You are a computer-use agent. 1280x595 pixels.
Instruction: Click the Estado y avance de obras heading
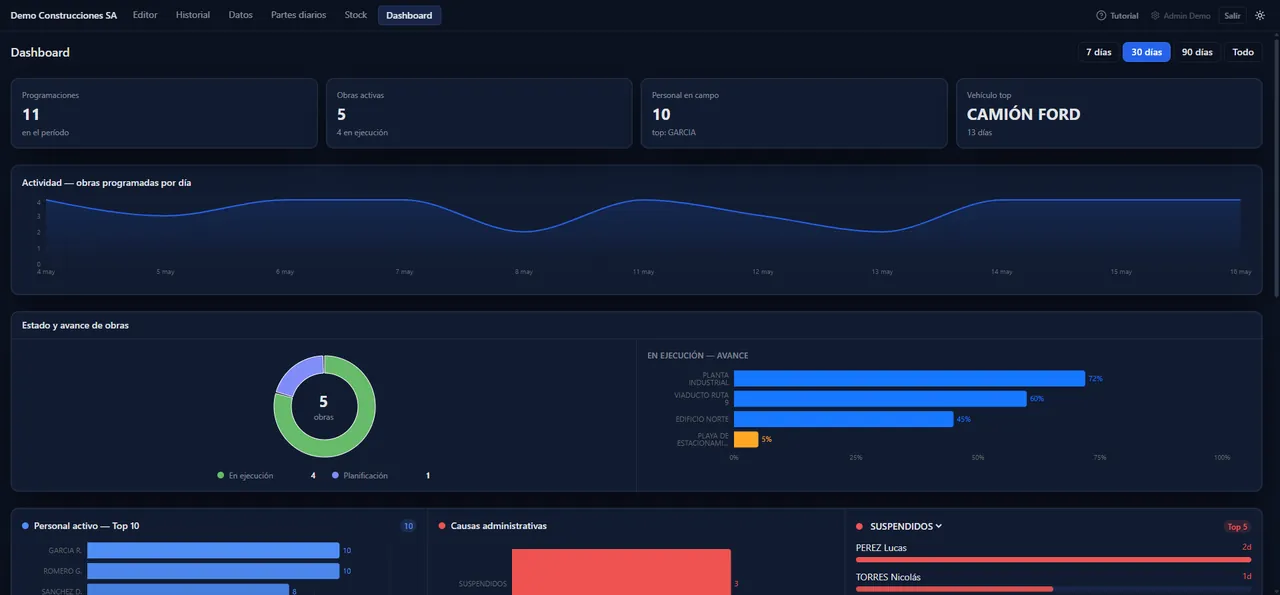(75, 325)
